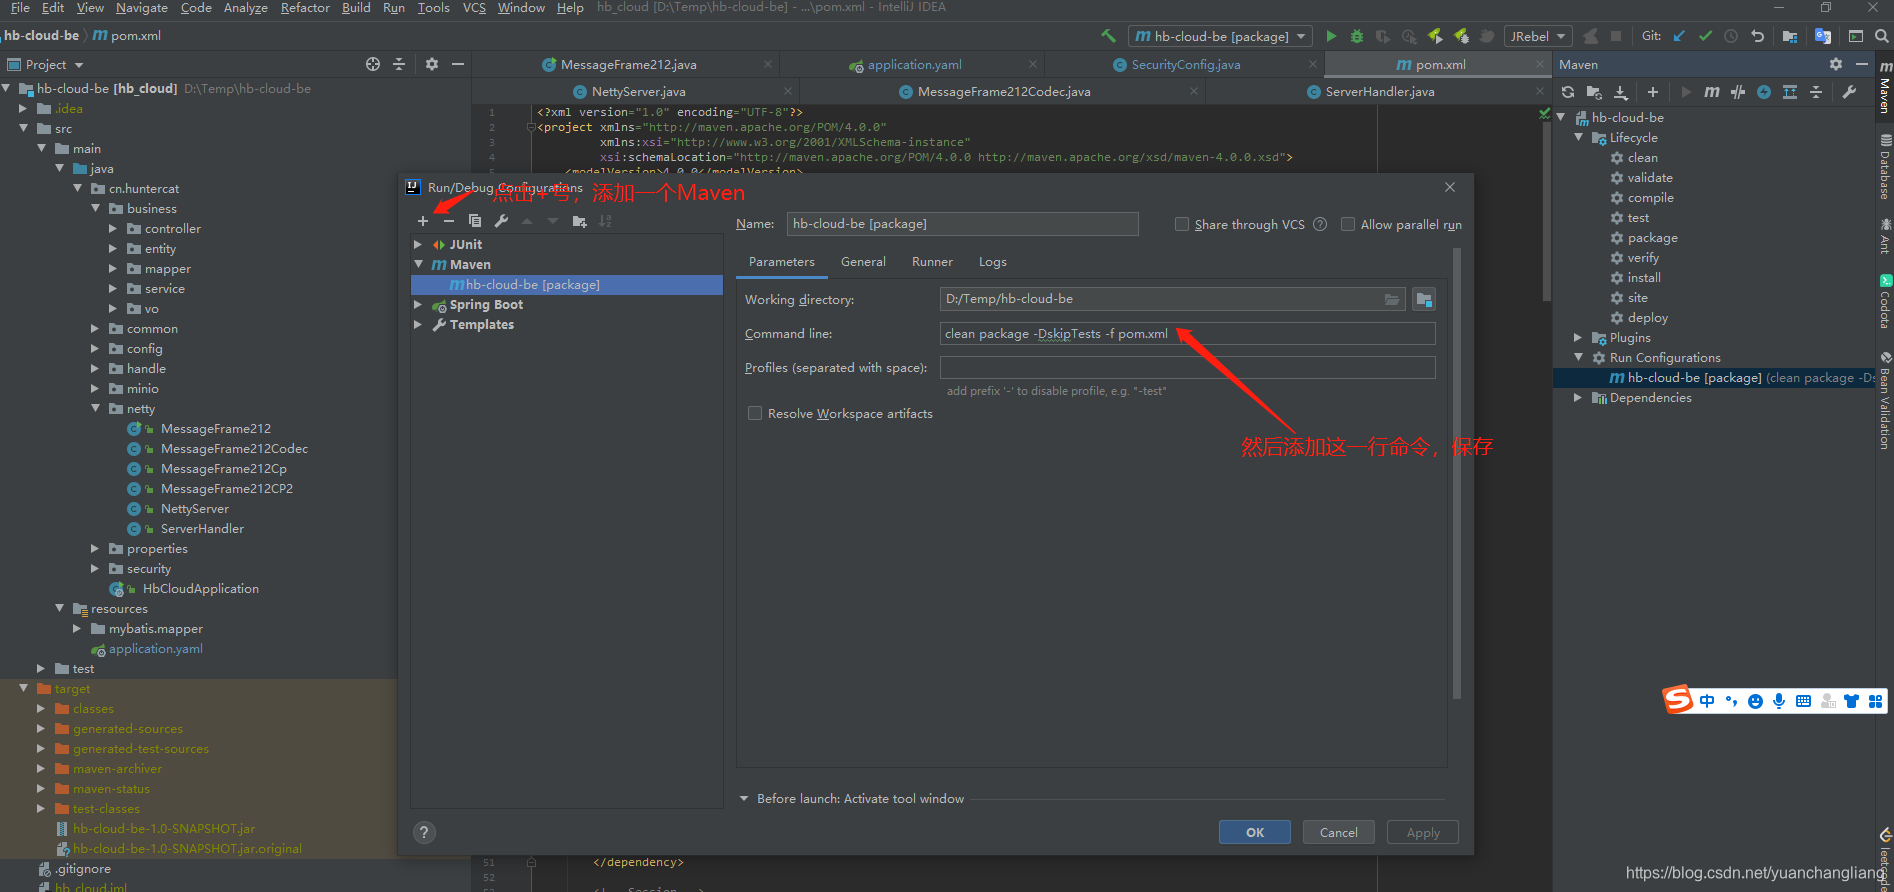The image size is (1894, 892).
Task: Sort the run configurations alphabetically
Action: pyautogui.click(x=605, y=221)
